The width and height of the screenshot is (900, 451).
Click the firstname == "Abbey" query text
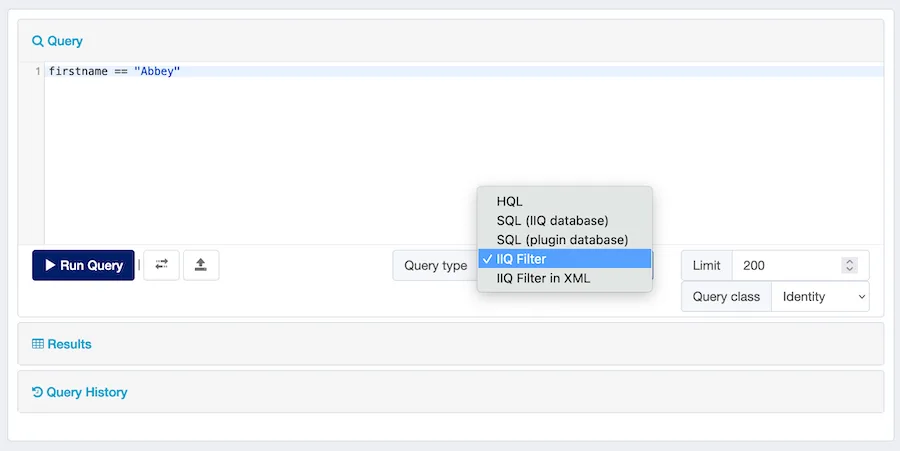114,72
